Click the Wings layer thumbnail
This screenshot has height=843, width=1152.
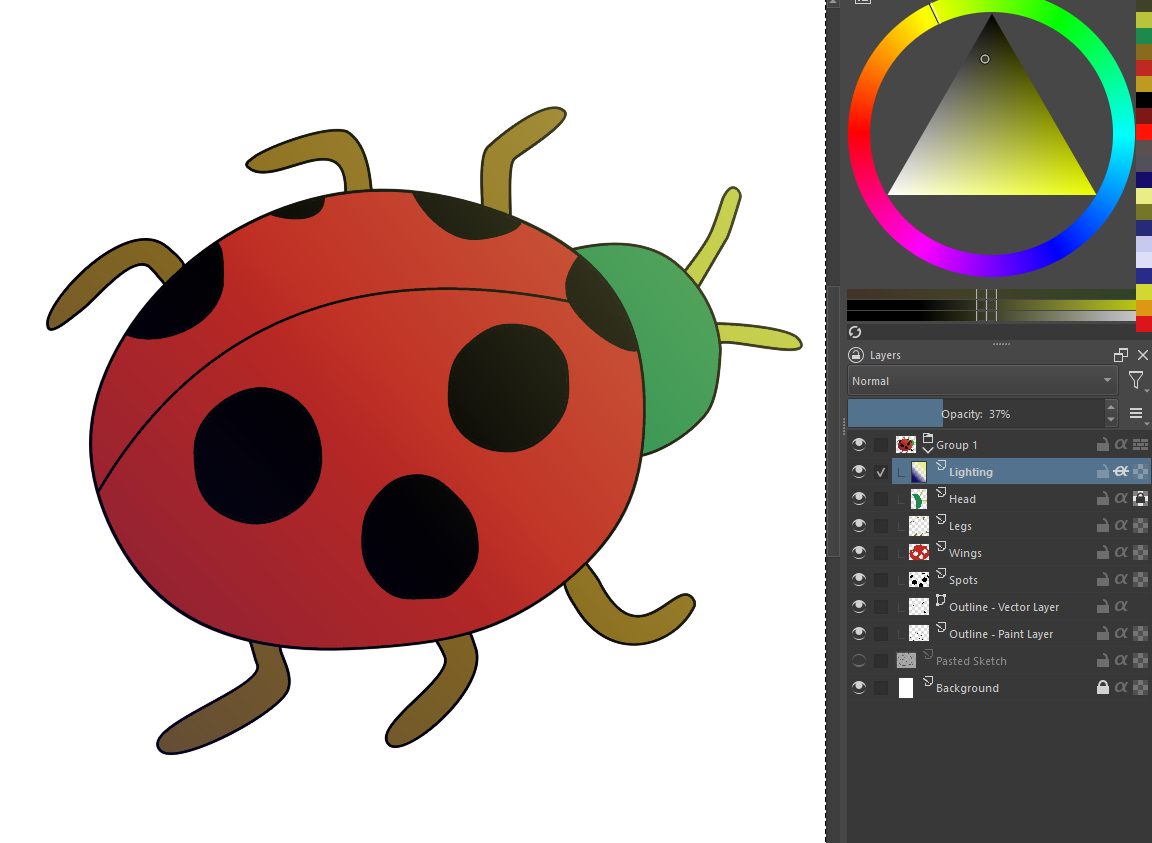919,553
